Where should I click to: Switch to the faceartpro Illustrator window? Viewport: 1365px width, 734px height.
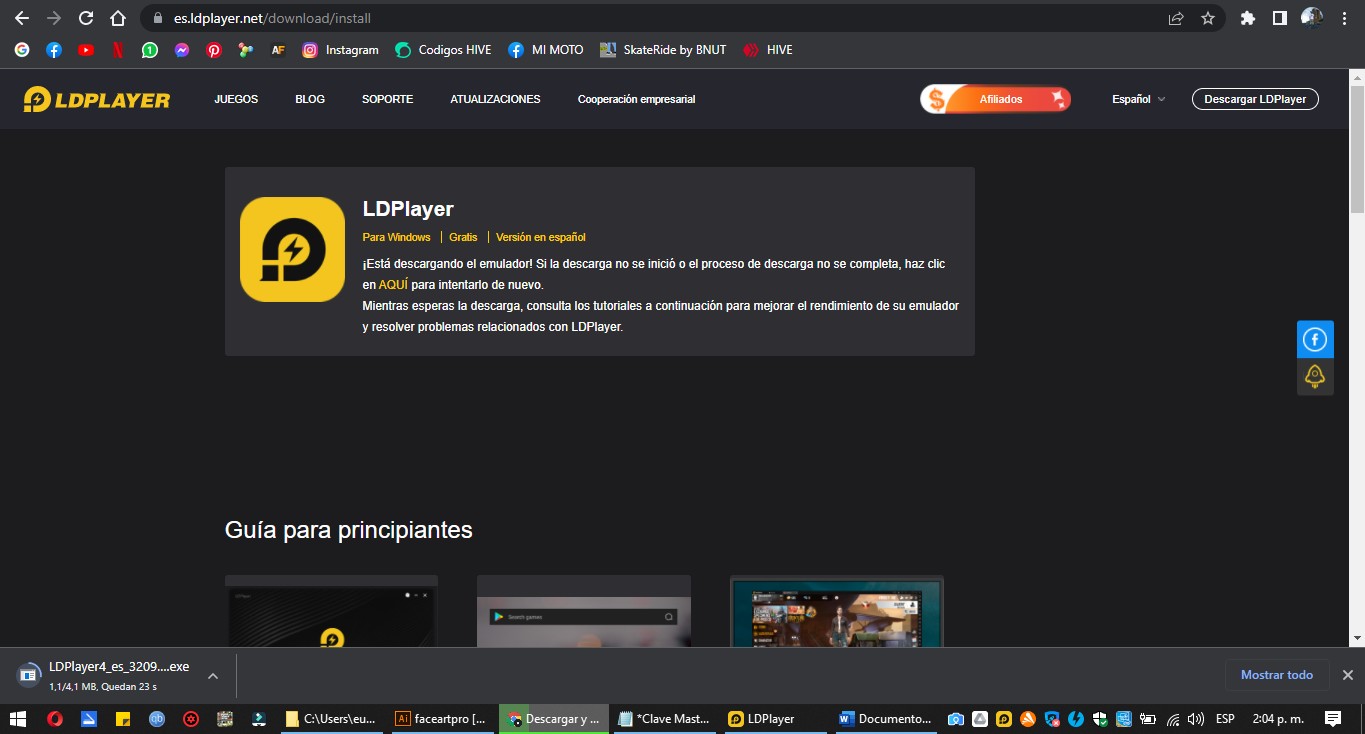(x=440, y=718)
